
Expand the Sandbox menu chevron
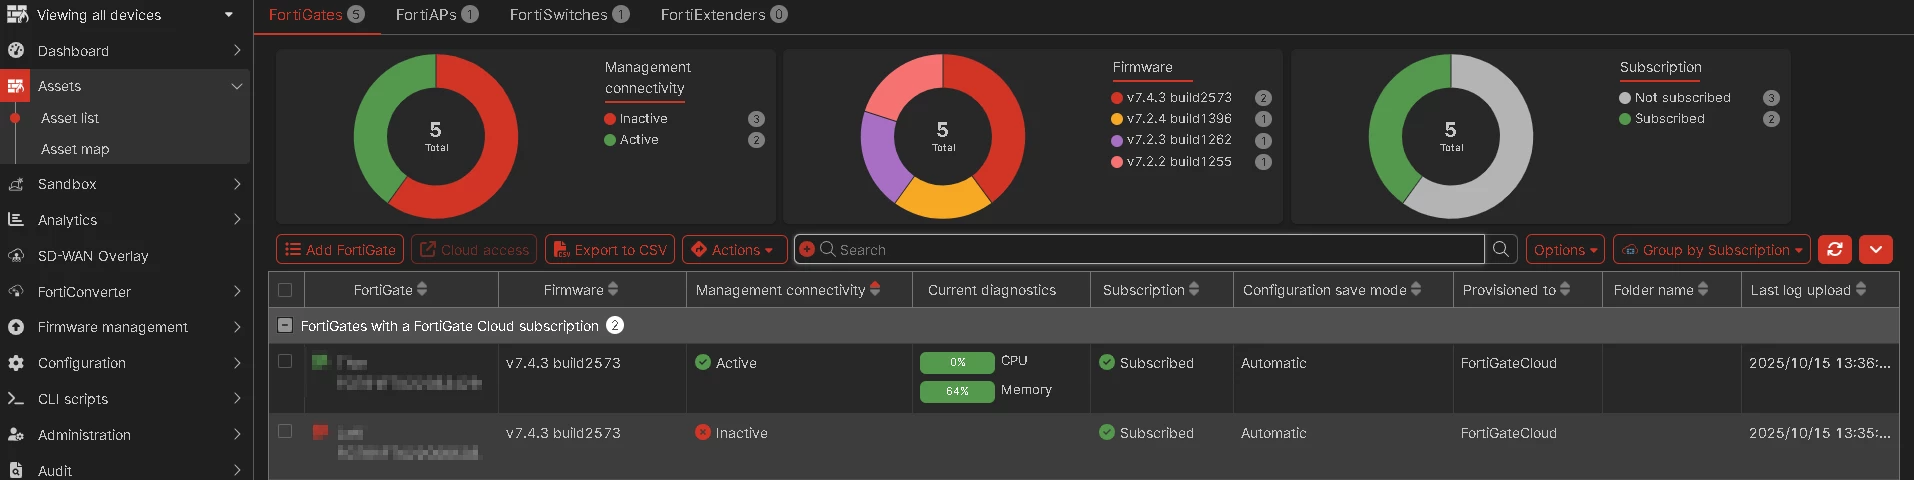pyautogui.click(x=237, y=184)
